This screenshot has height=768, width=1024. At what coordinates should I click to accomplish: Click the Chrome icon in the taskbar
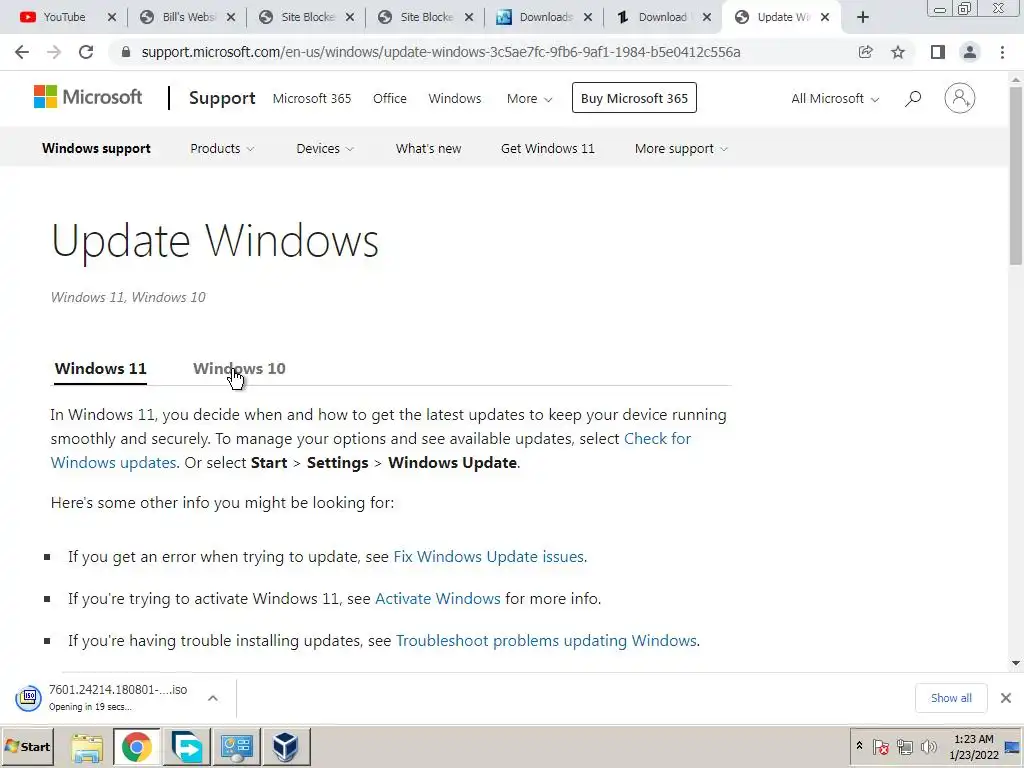point(136,746)
